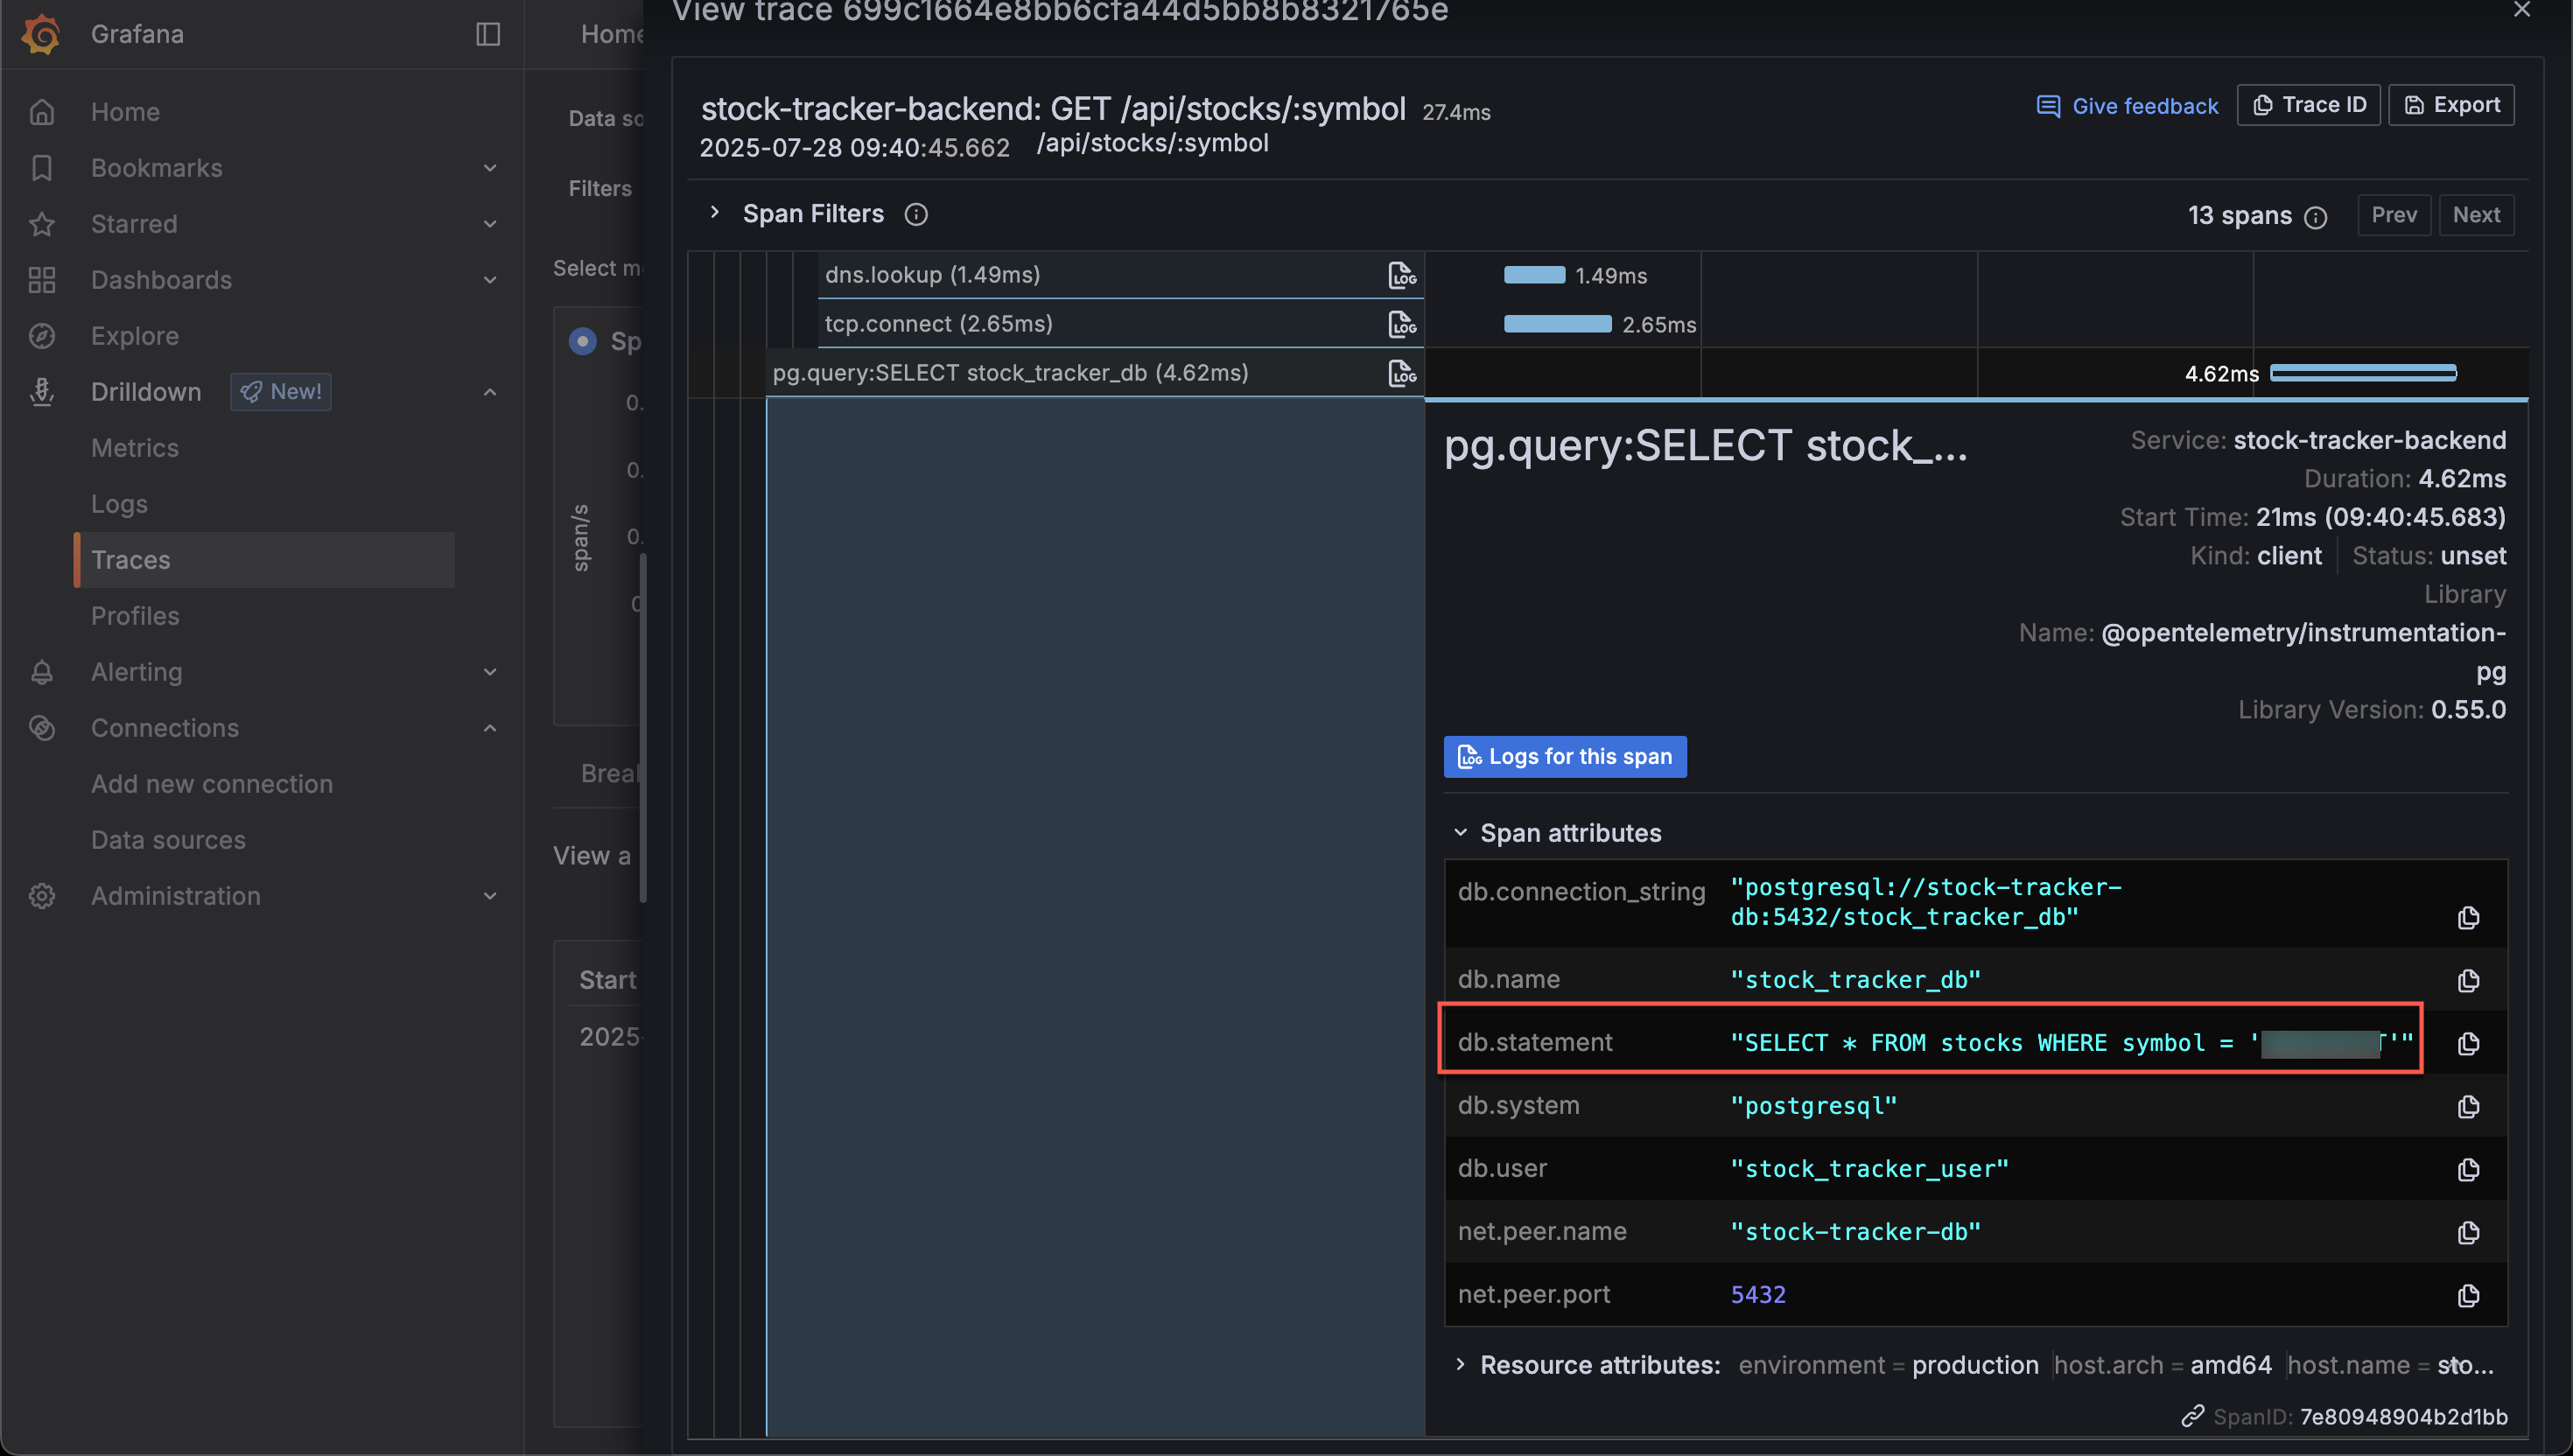
Task: Toggle the sidebar dock menu icon
Action: coord(488,34)
